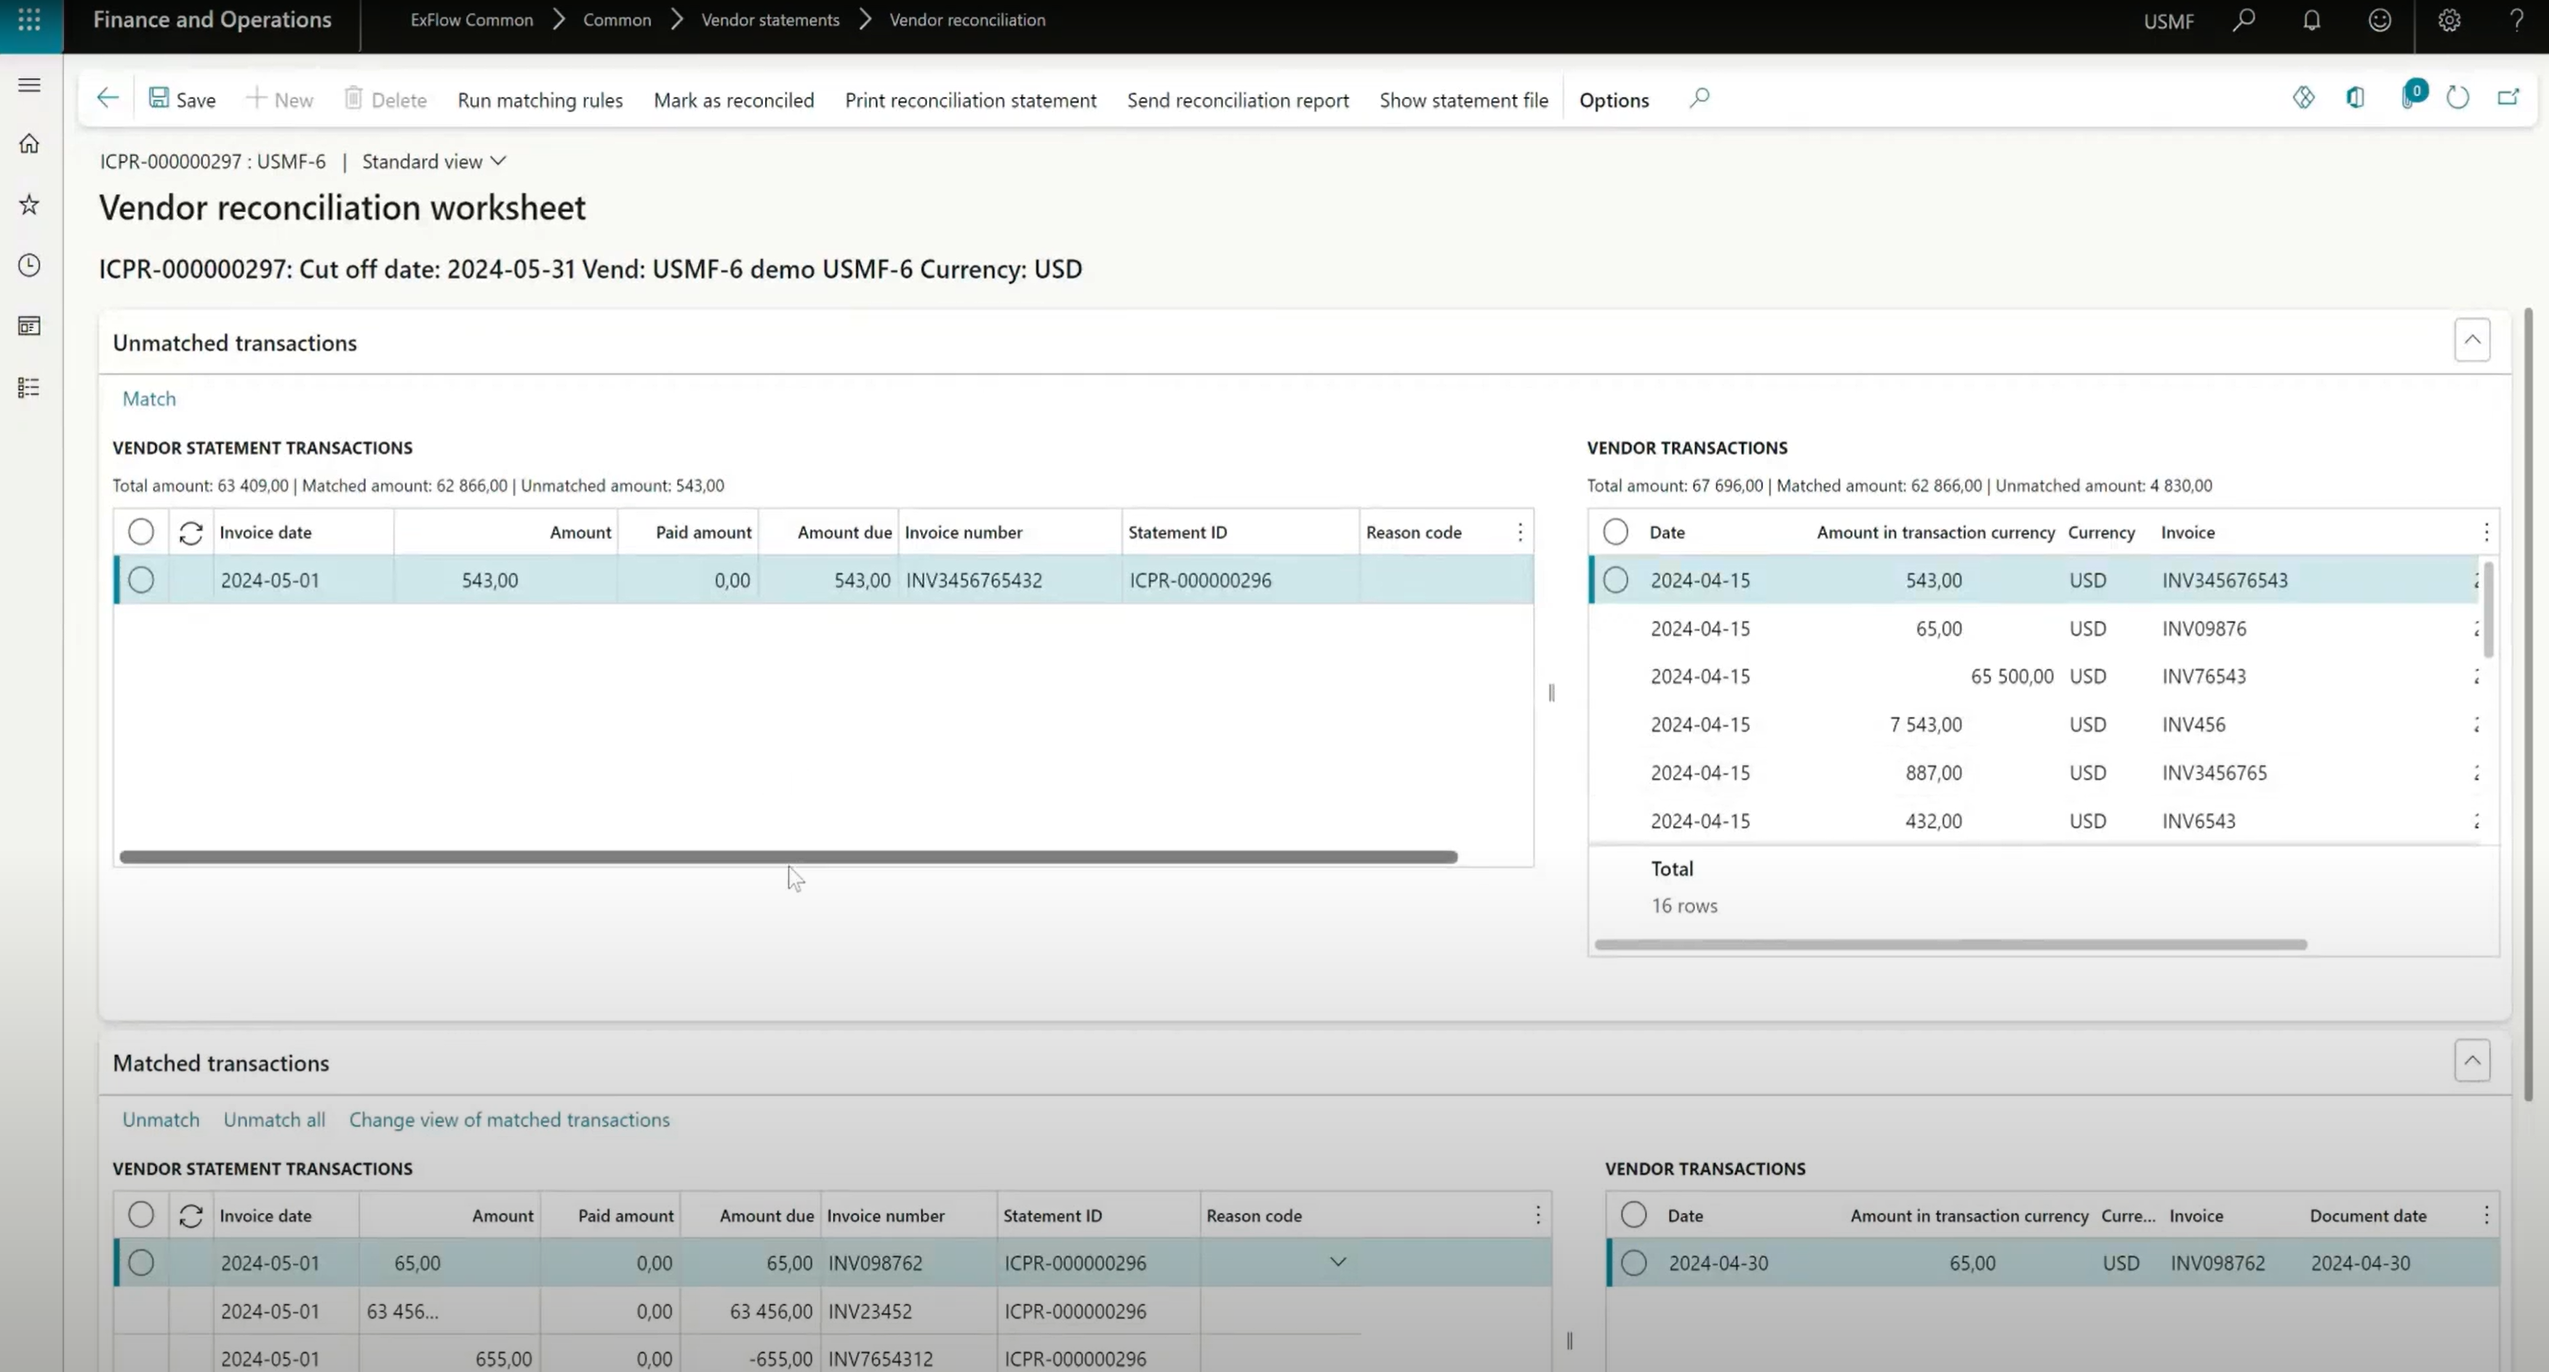Image resolution: width=2549 pixels, height=1372 pixels.
Task: Open Workspaces icon in left sidebar
Action: pos(29,326)
